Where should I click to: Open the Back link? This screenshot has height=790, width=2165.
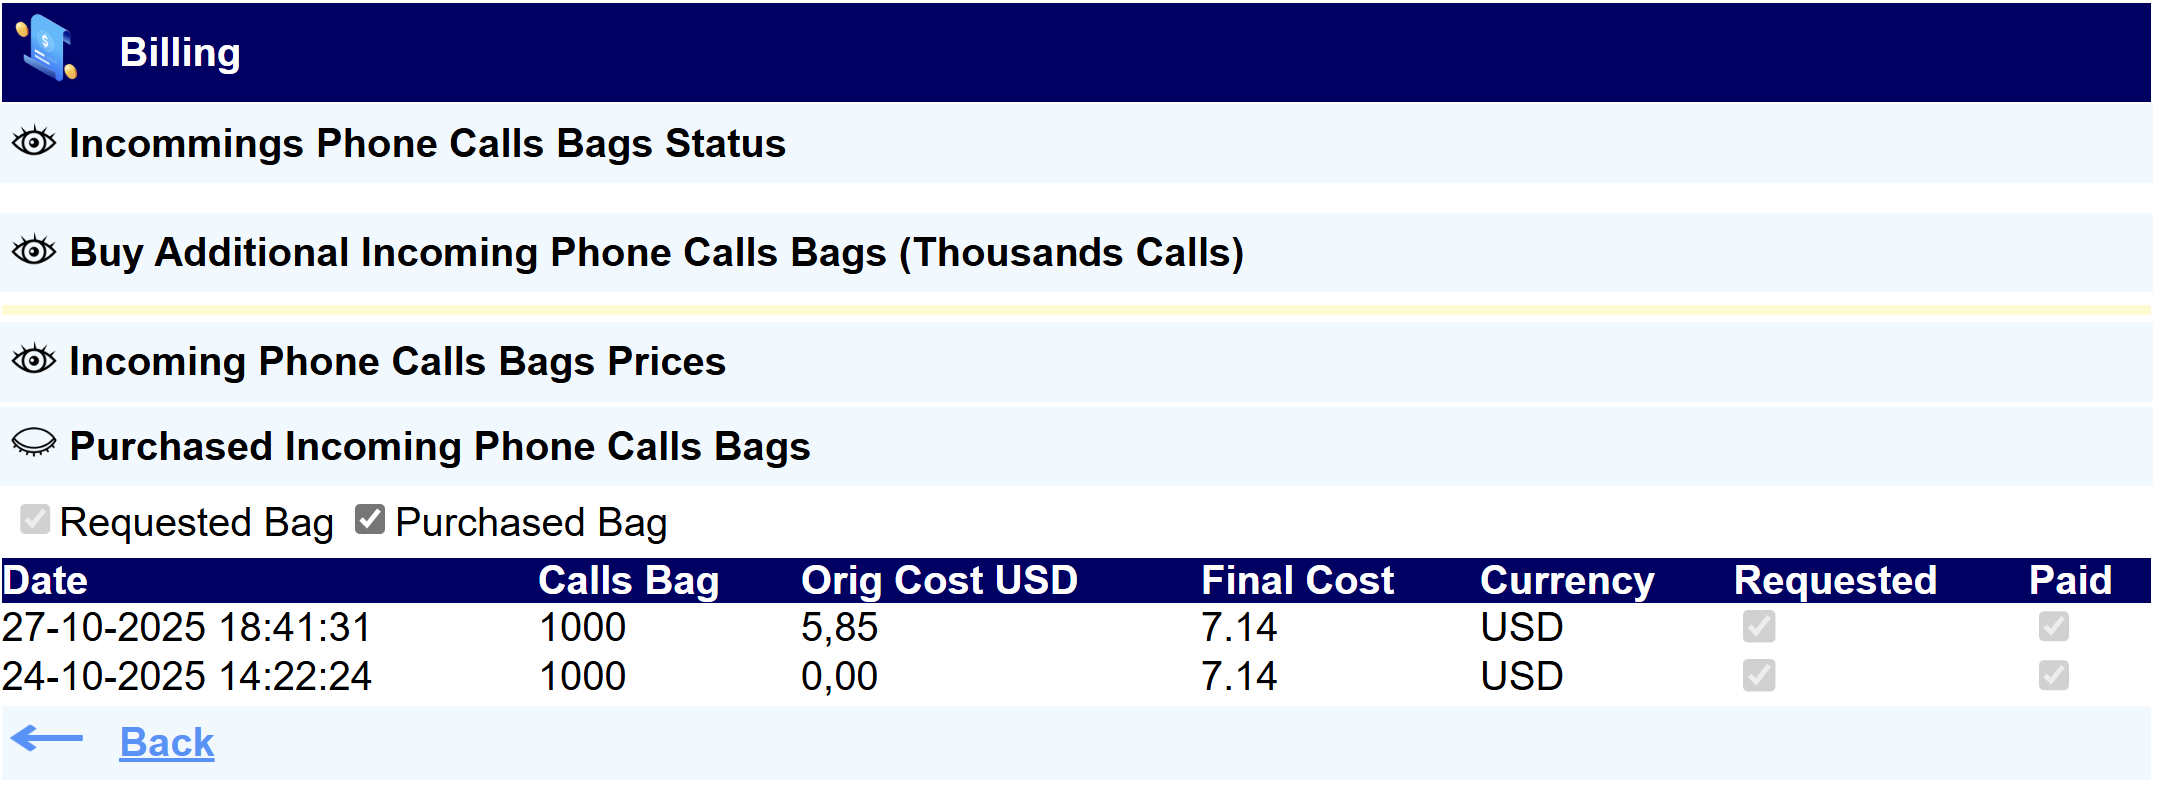(167, 742)
